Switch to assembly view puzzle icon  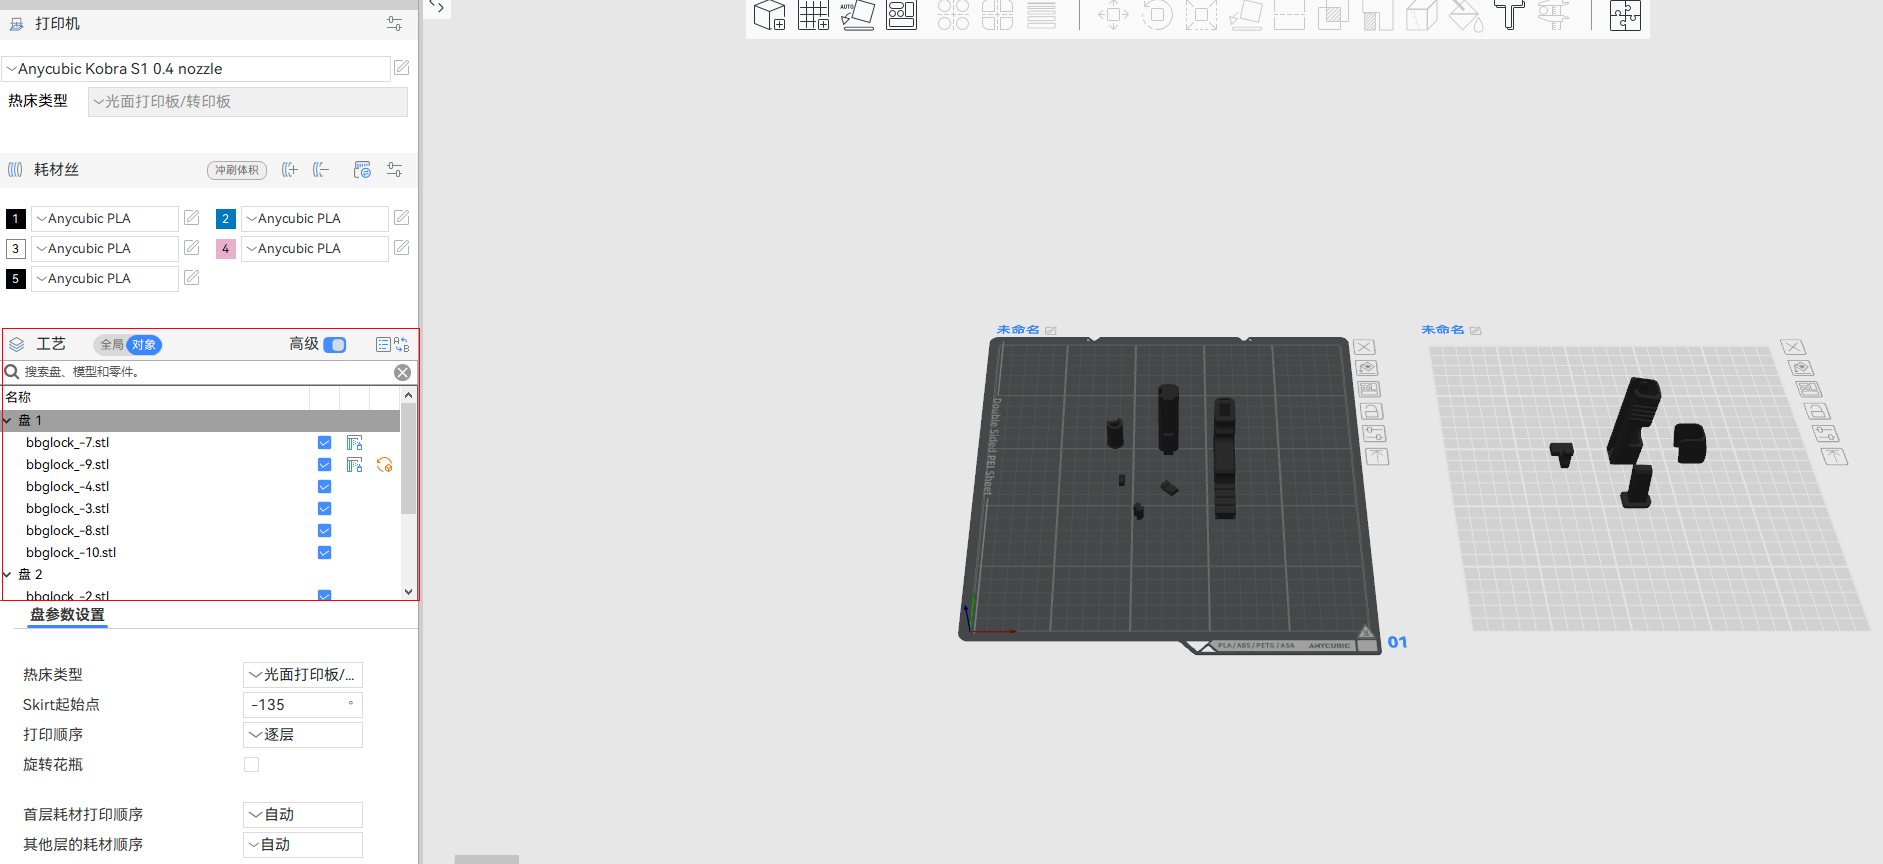pyautogui.click(x=1625, y=15)
